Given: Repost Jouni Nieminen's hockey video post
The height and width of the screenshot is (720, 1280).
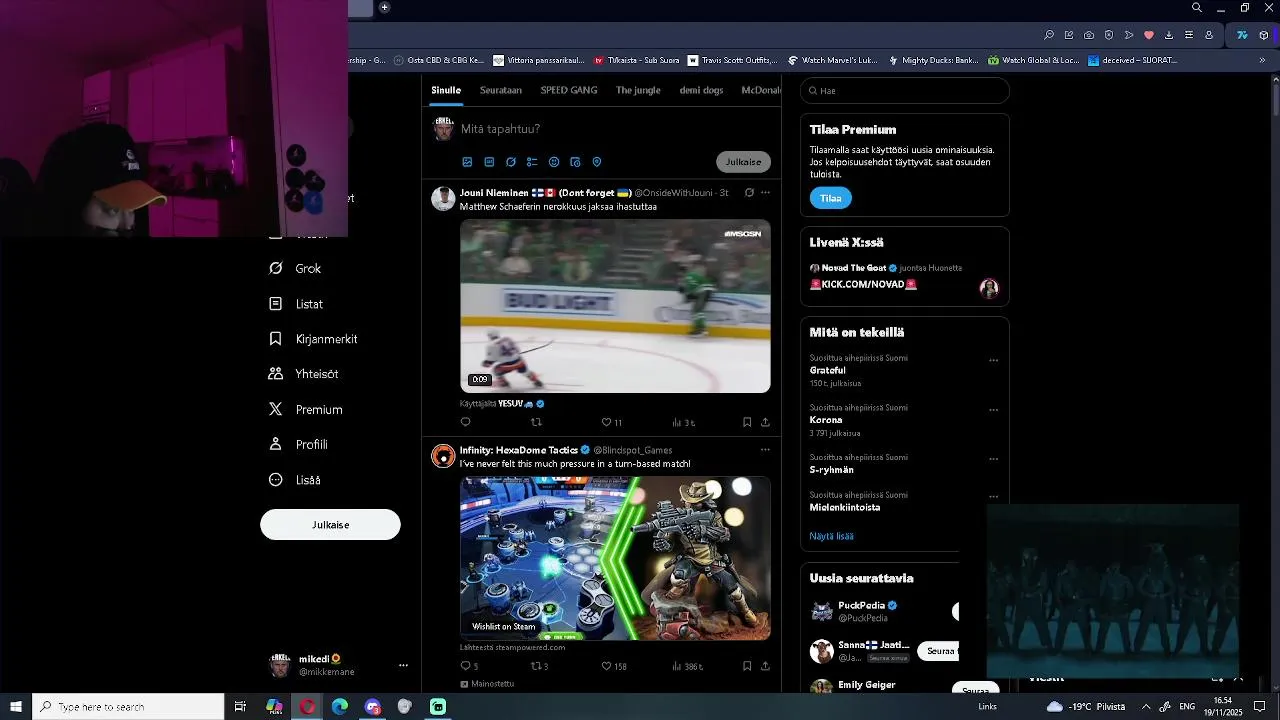Looking at the screenshot, I should [536, 422].
